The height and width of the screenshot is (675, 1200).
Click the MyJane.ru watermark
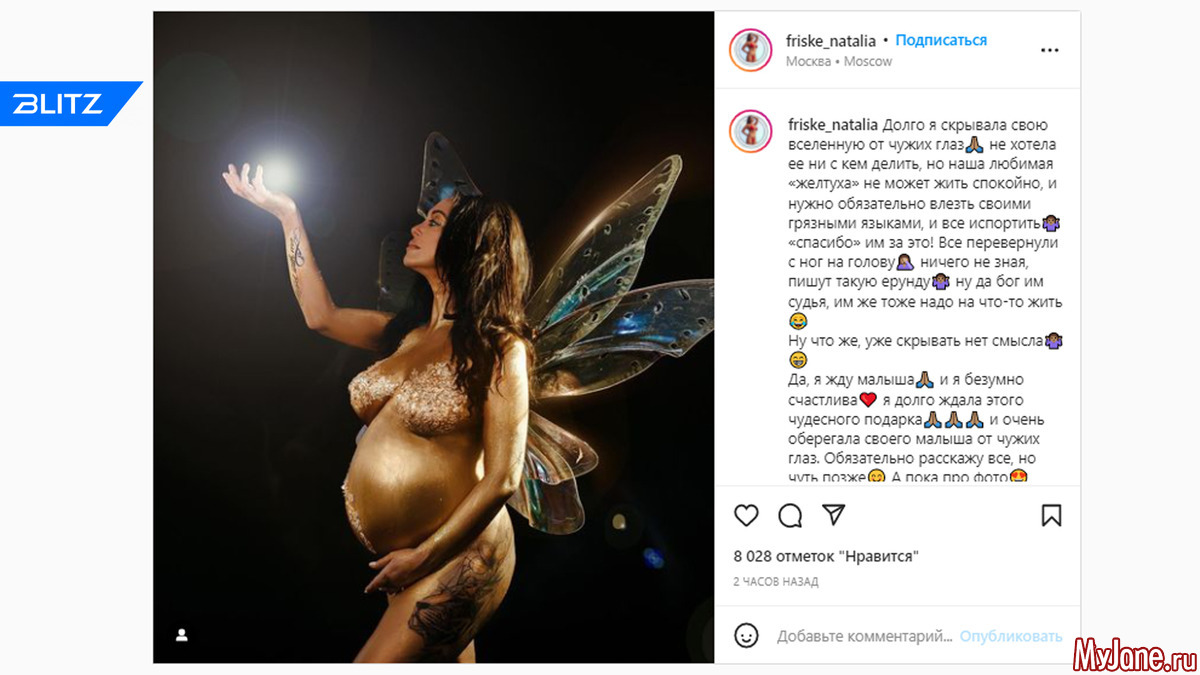tap(1134, 654)
